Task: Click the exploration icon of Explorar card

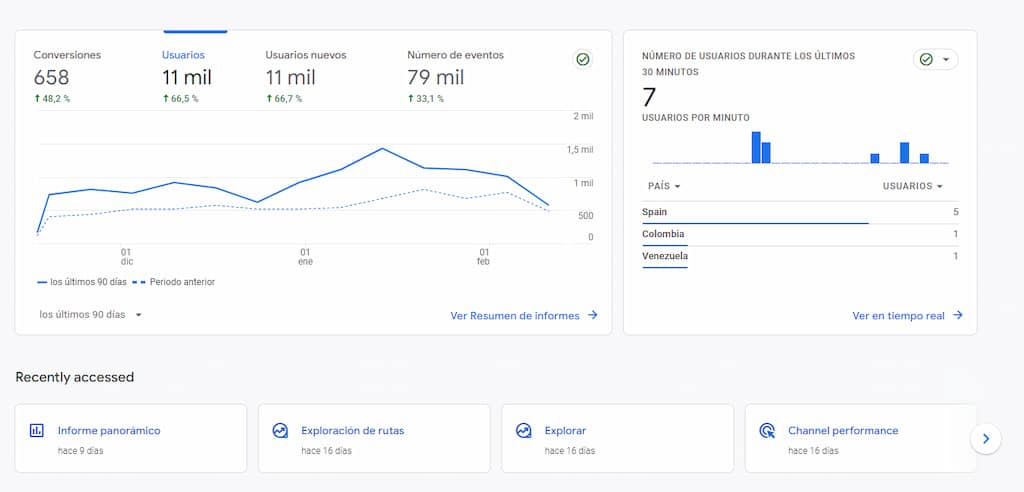Action: click(523, 431)
